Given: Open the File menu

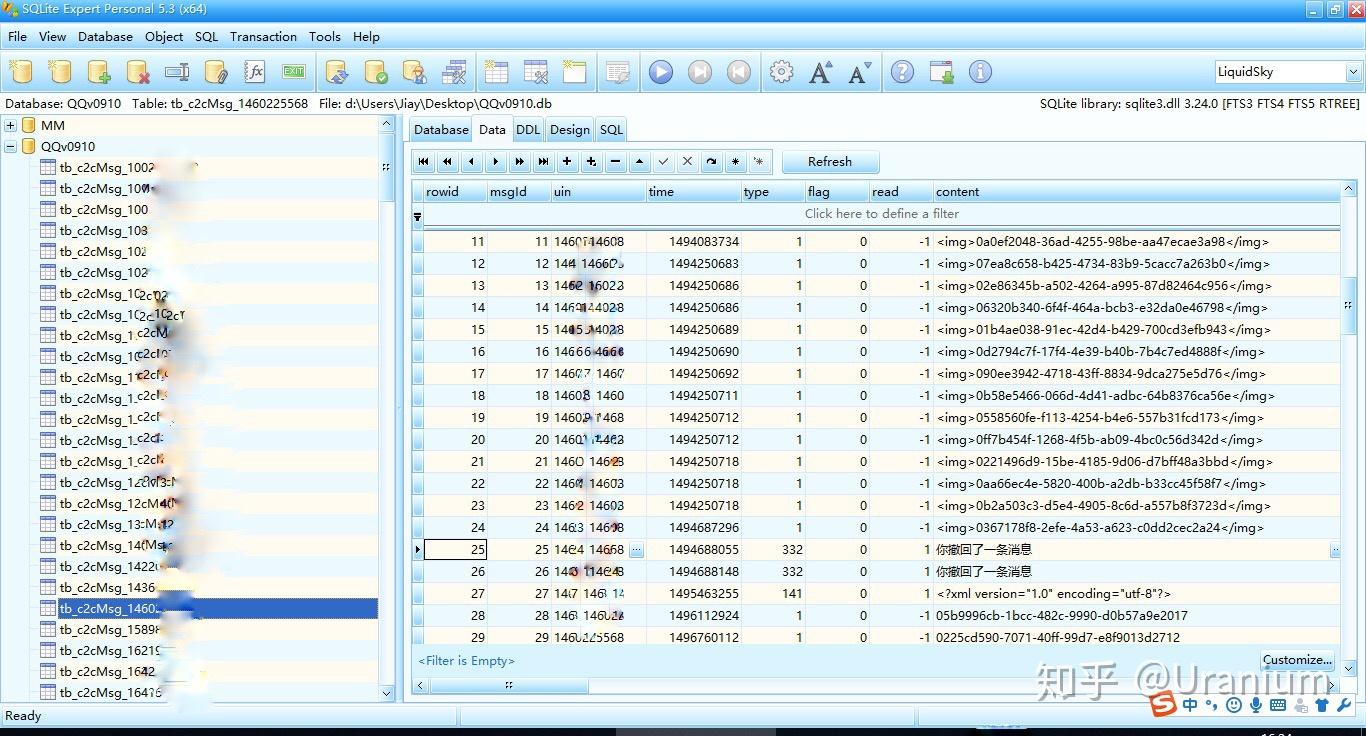Looking at the screenshot, I should 17,37.
